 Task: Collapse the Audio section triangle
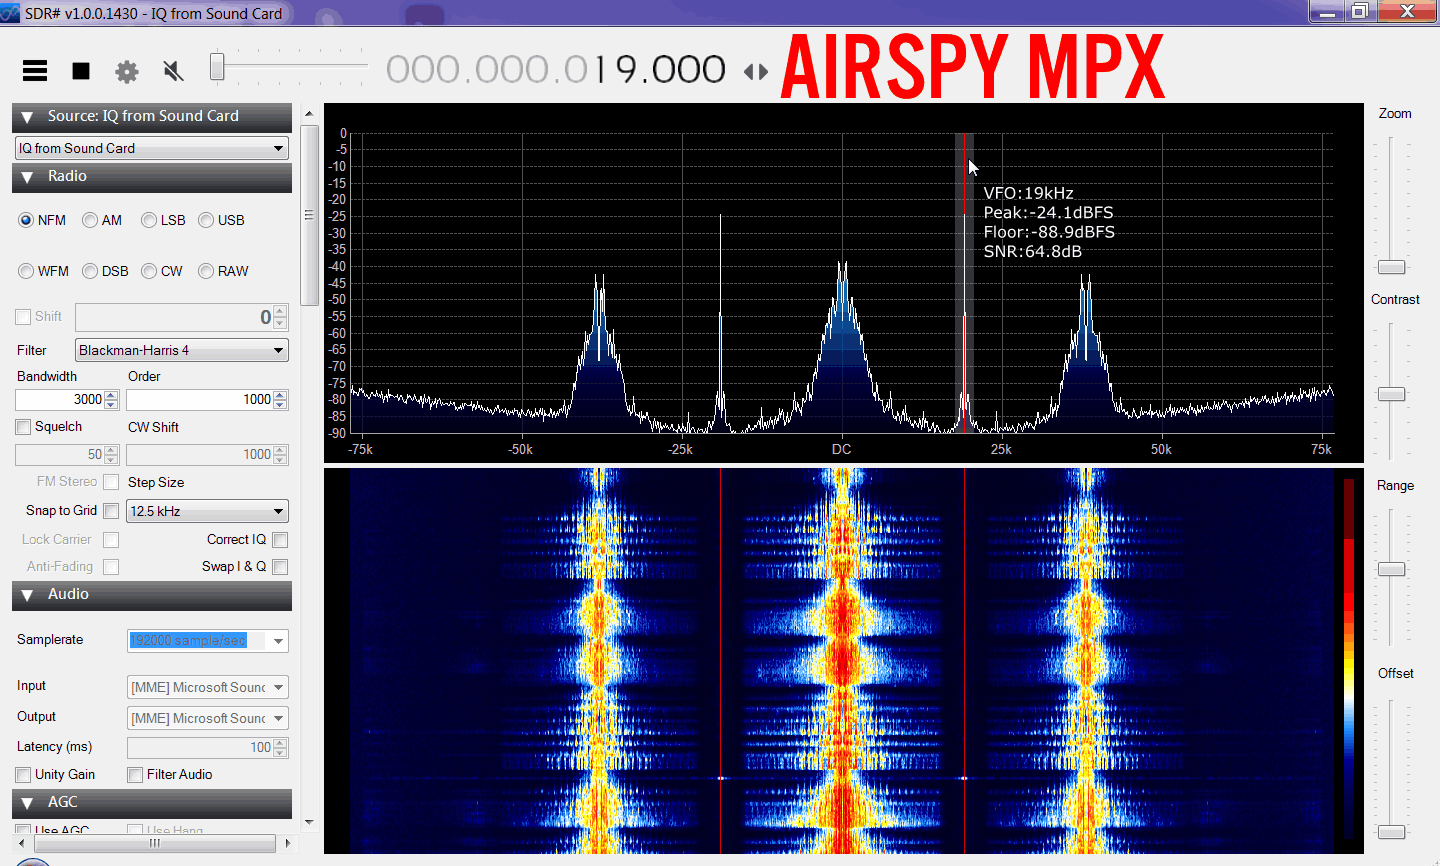(x=27, y=595)
